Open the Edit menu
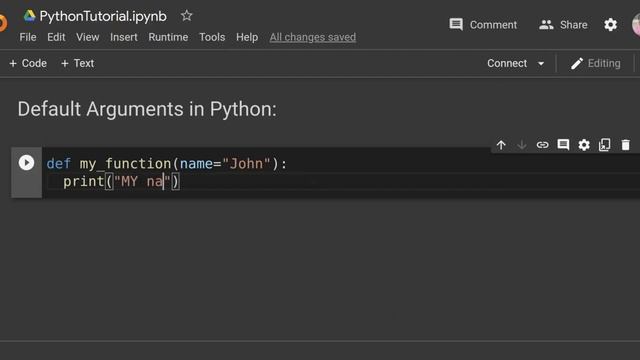The height and width of the screenshot is (360, 640). coord(56,37)
